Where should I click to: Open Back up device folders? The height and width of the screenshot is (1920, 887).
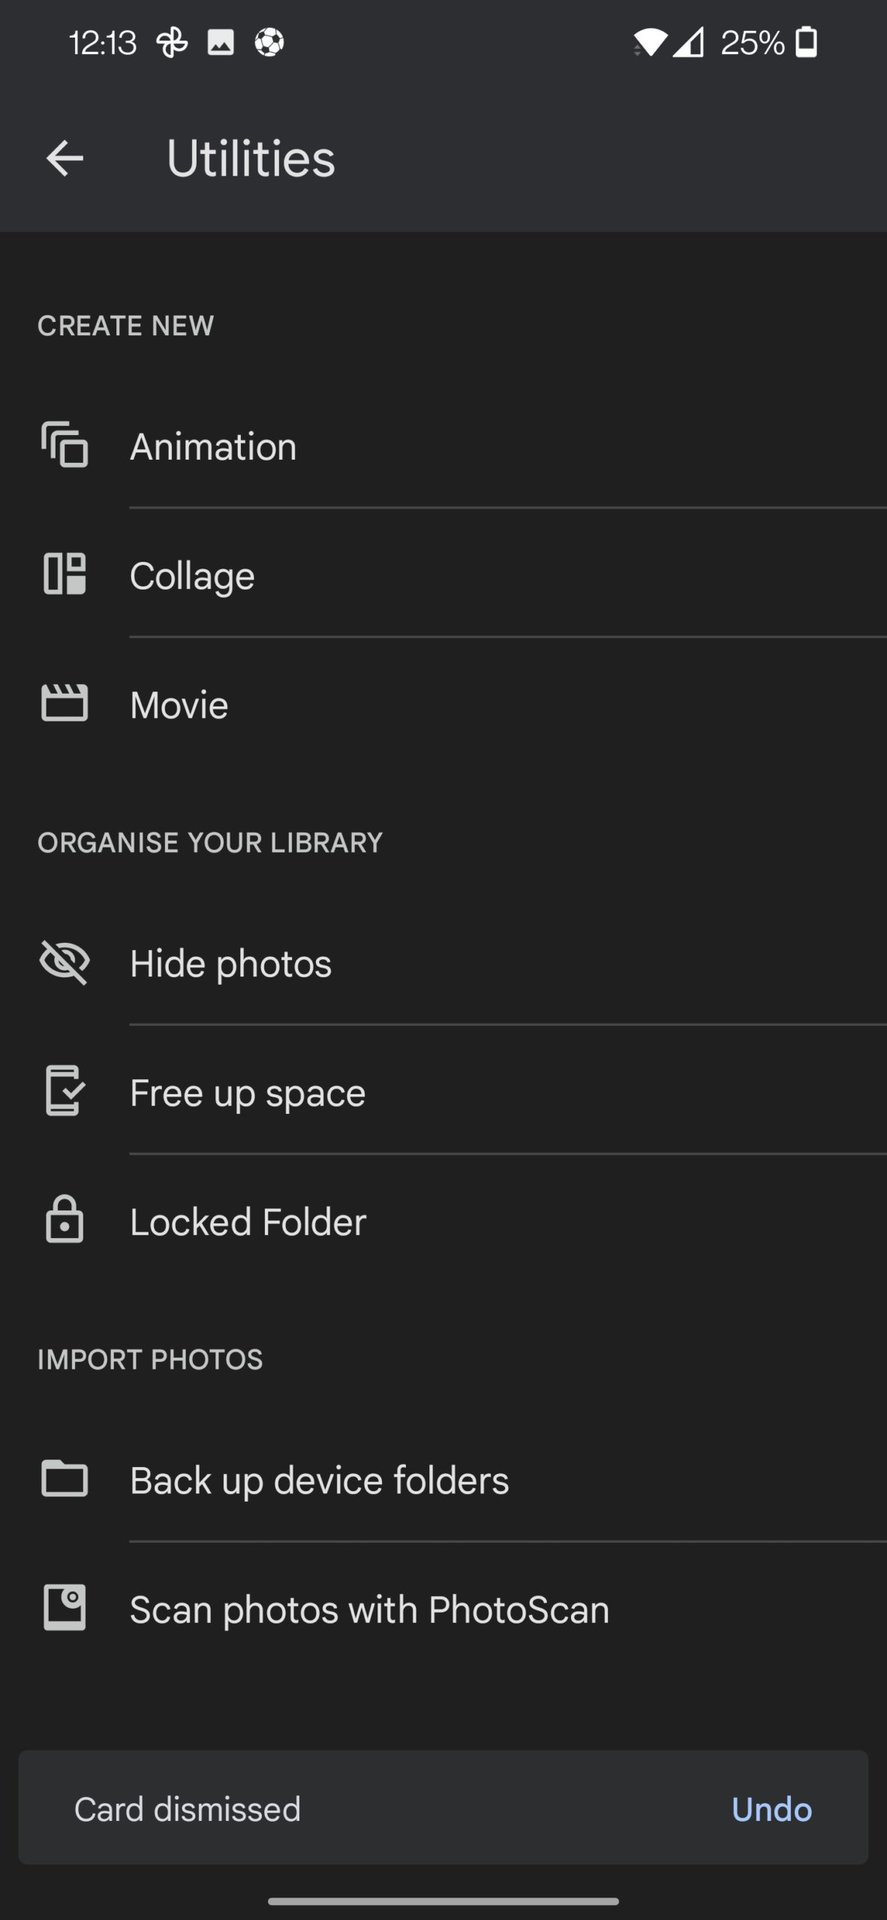pos(319,1480)
